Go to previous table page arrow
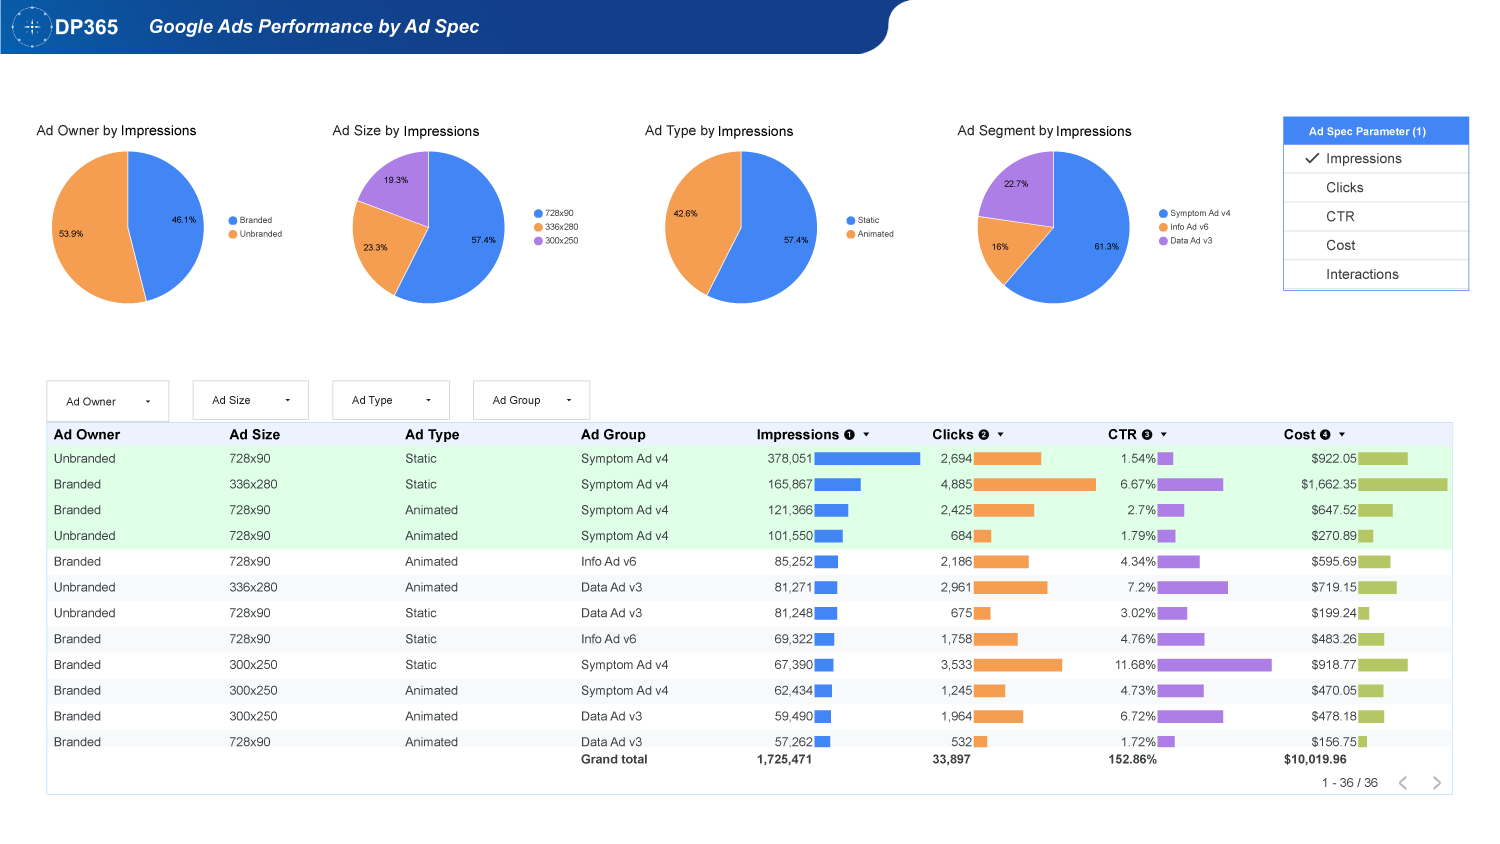The height and width of the screenshot is (844, 1500). point(1403,783)
